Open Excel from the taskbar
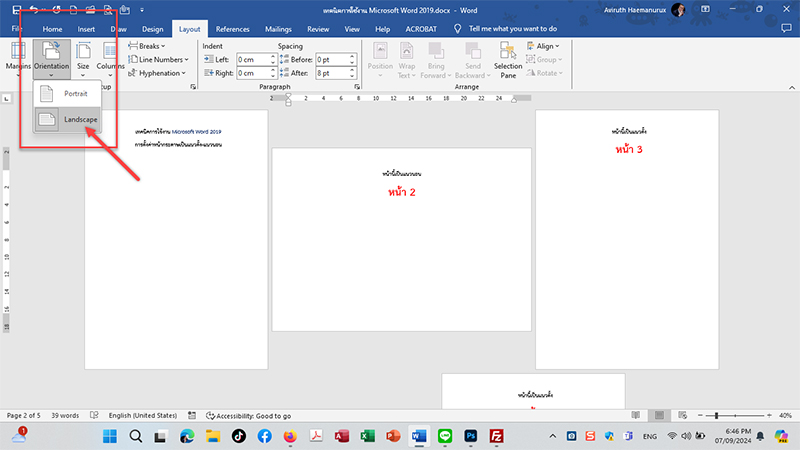 coord(367,437)
